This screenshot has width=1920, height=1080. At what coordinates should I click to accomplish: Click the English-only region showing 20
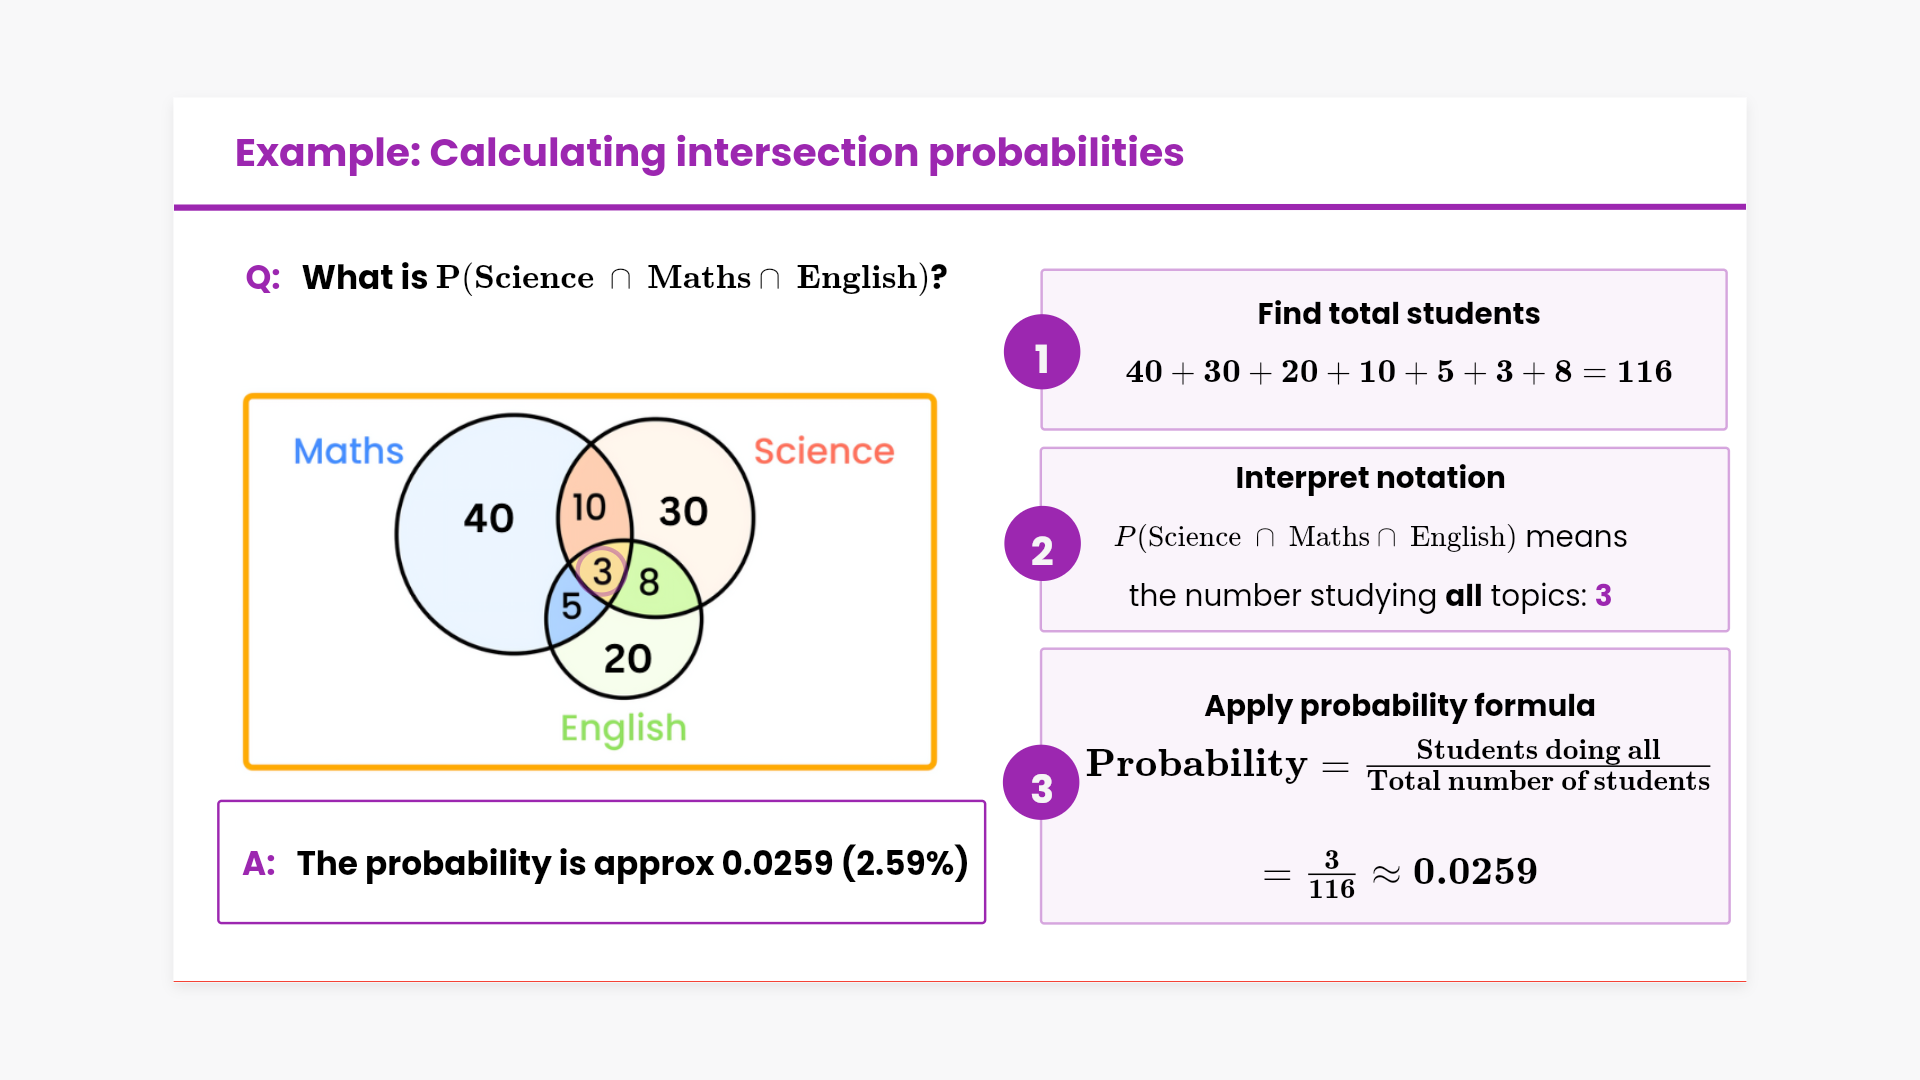pyautogui.click(x=628, y=658)
